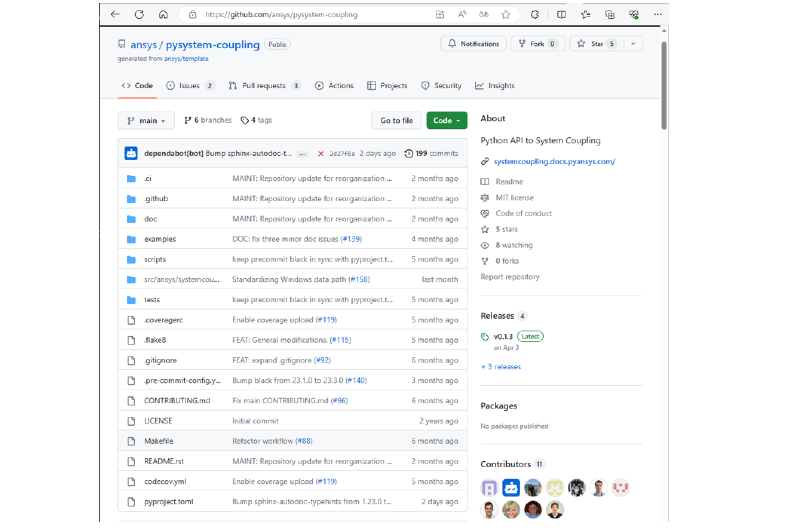Click the browser back arrow
The width and height of the screenshot is (800, 529).
tap(115, 15)
